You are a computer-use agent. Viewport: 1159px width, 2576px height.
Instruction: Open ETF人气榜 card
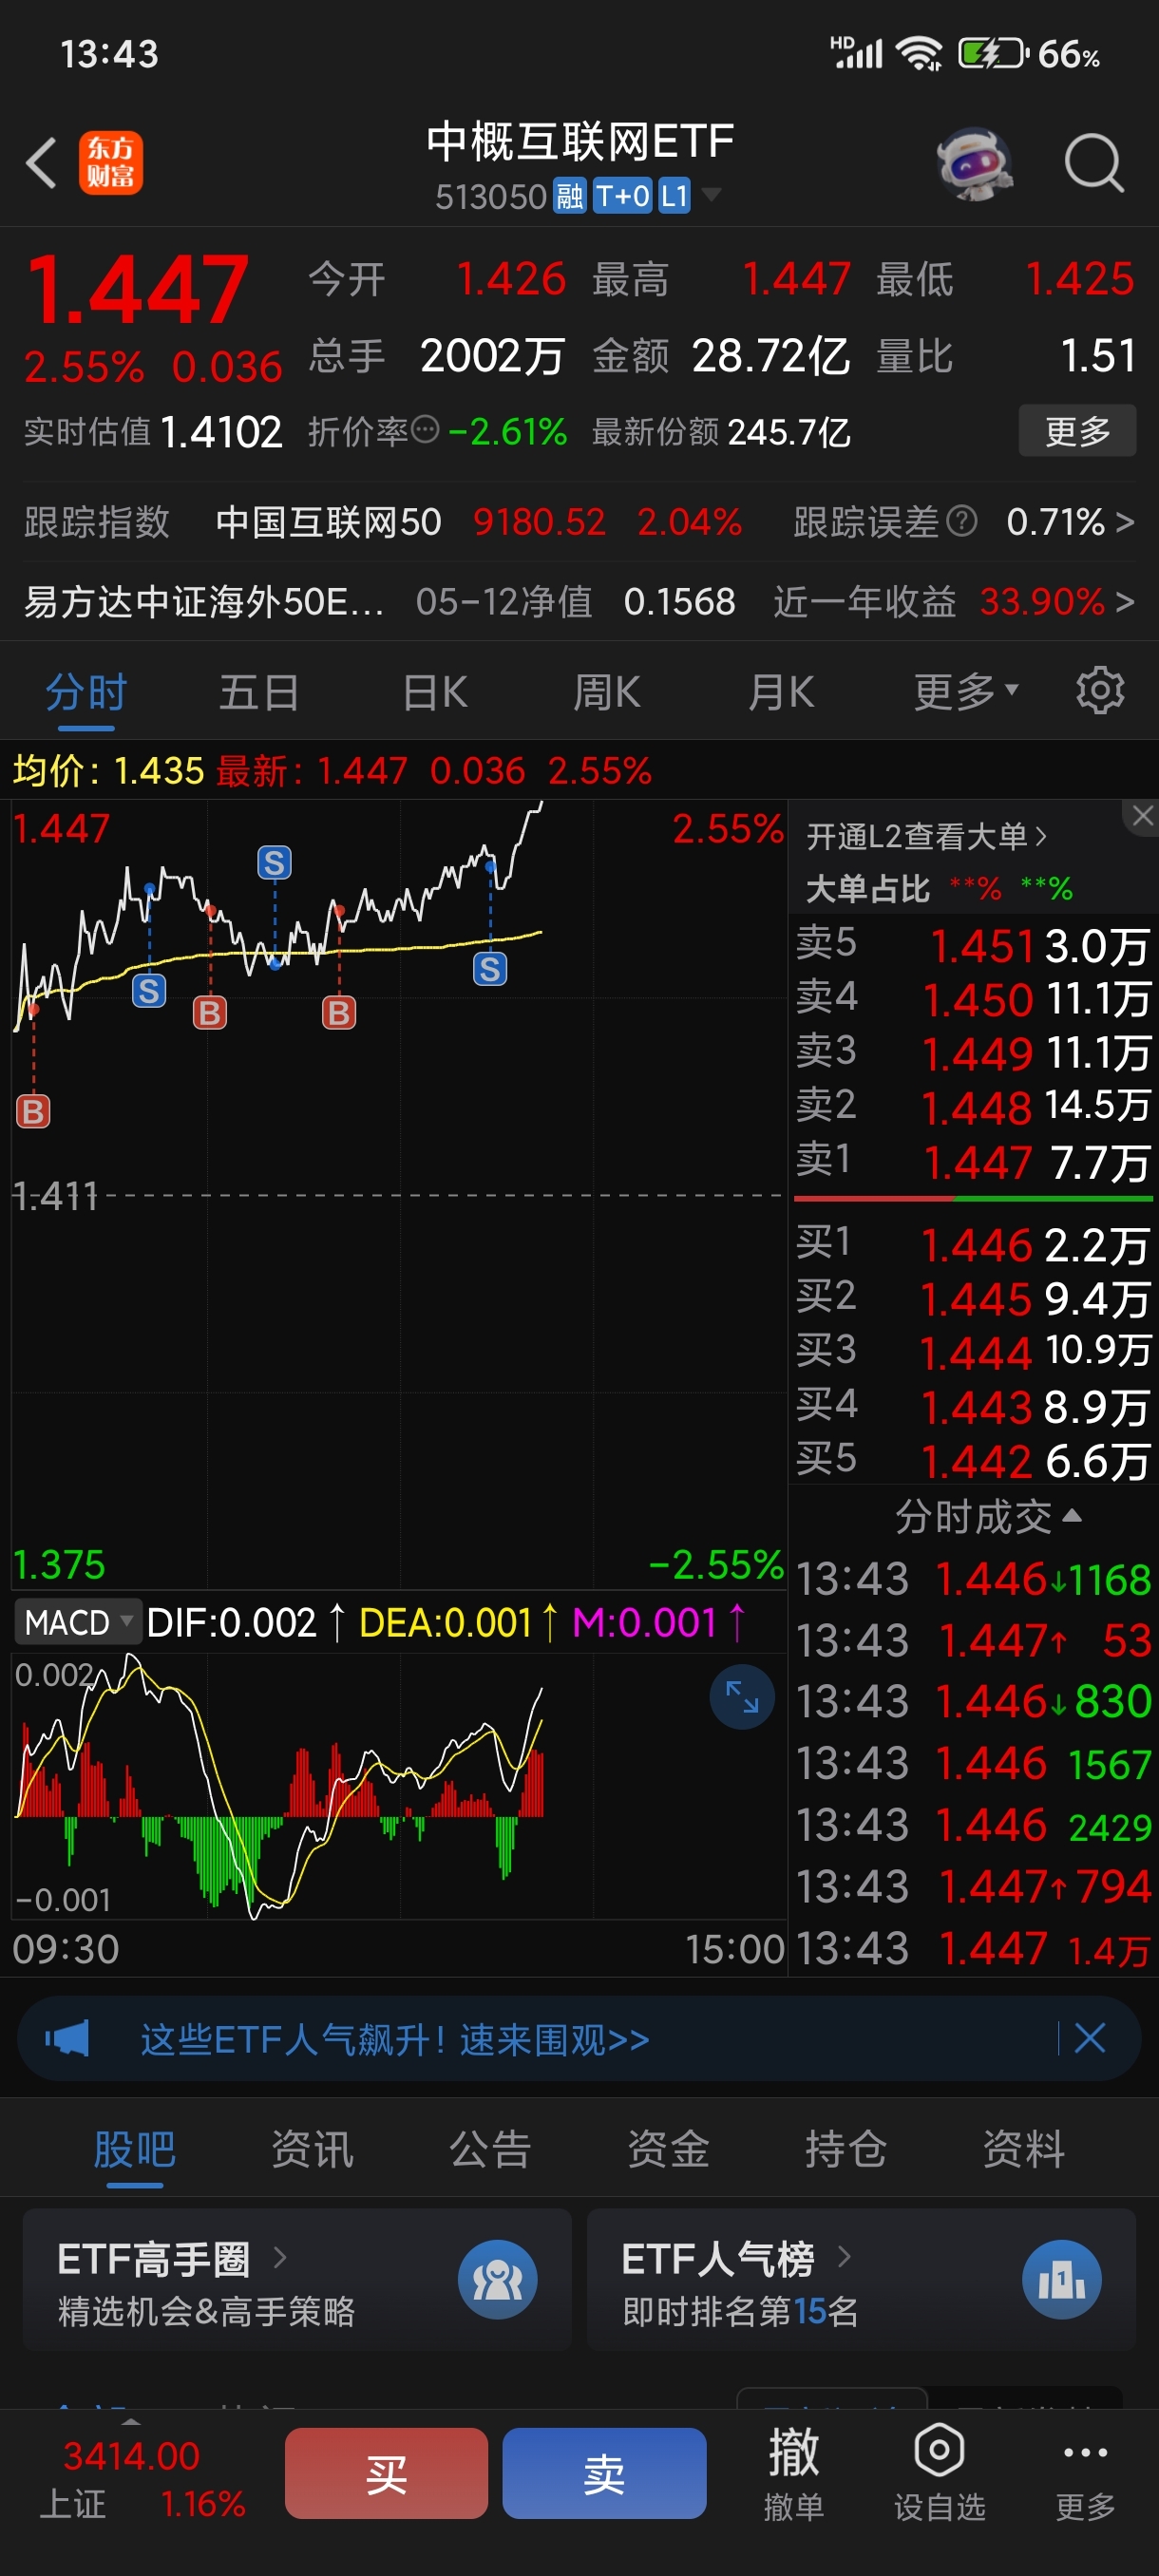861,2280
